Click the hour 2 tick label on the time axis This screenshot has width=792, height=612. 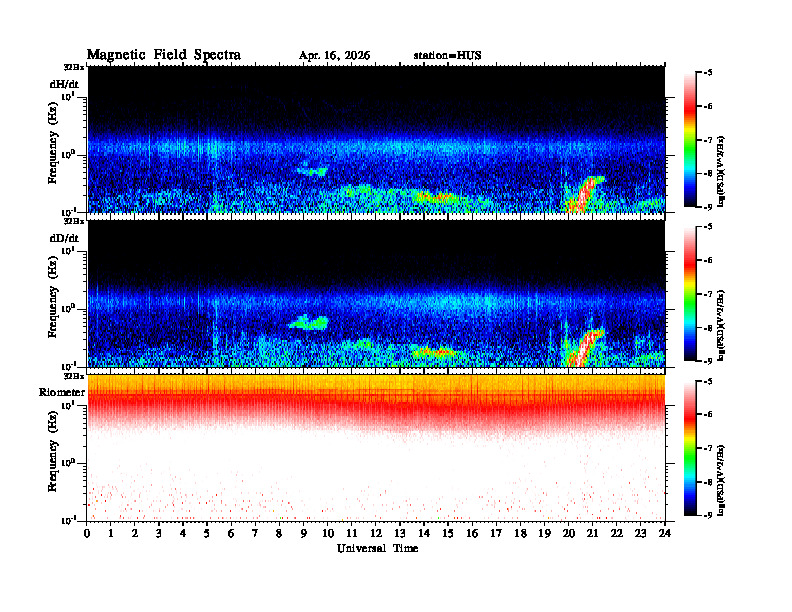(135, 534)
